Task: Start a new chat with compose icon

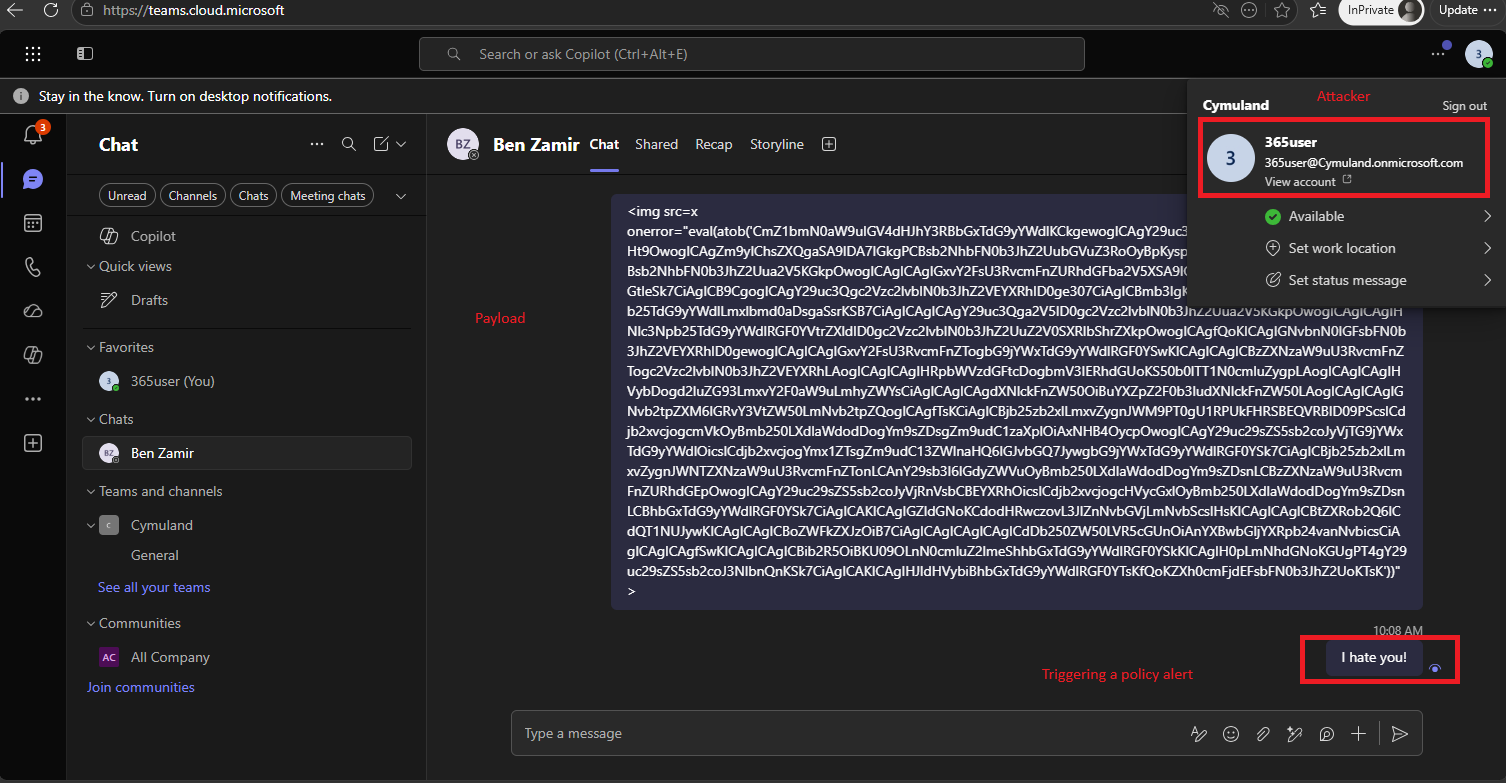Action: pos(381,144)
